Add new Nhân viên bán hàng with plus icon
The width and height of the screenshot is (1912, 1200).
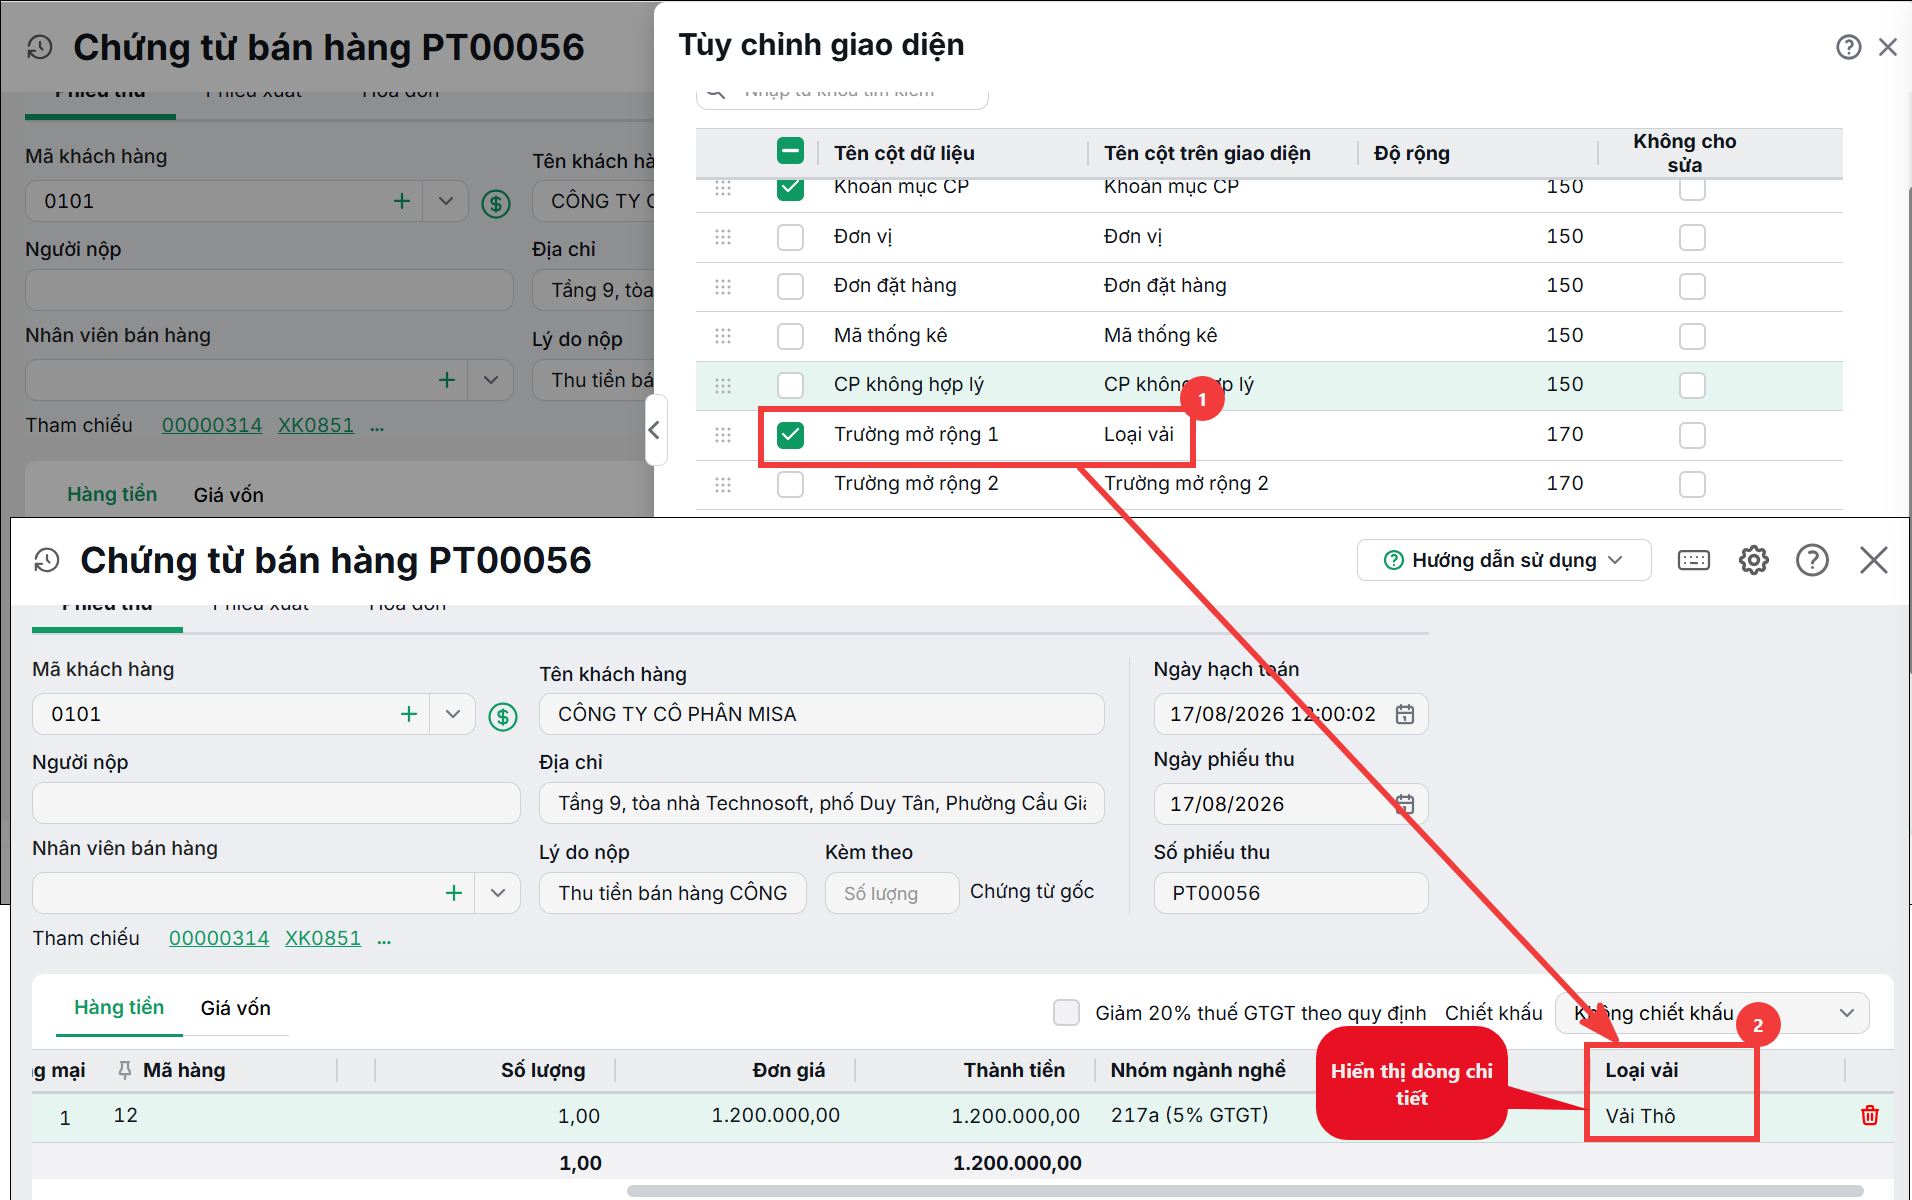pos(454,893)
